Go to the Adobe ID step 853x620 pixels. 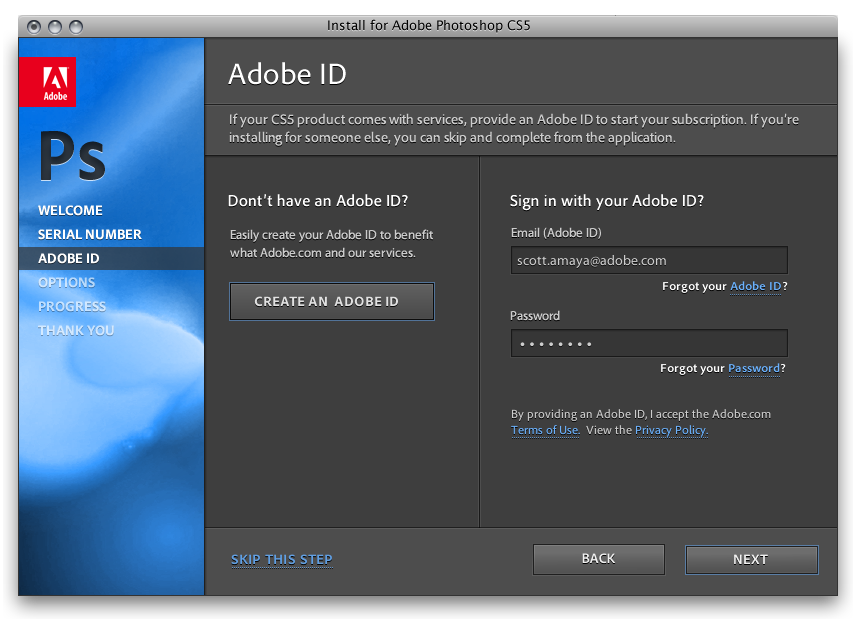[68, 258]
